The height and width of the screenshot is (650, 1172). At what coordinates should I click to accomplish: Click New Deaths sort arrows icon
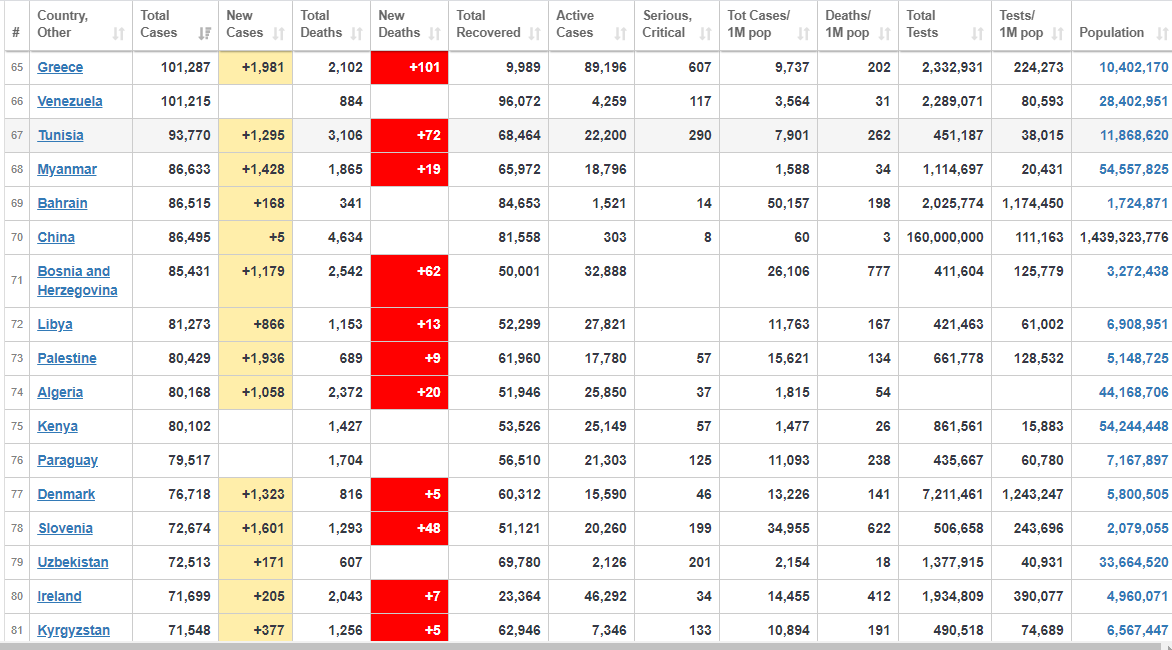coord(434,34)
